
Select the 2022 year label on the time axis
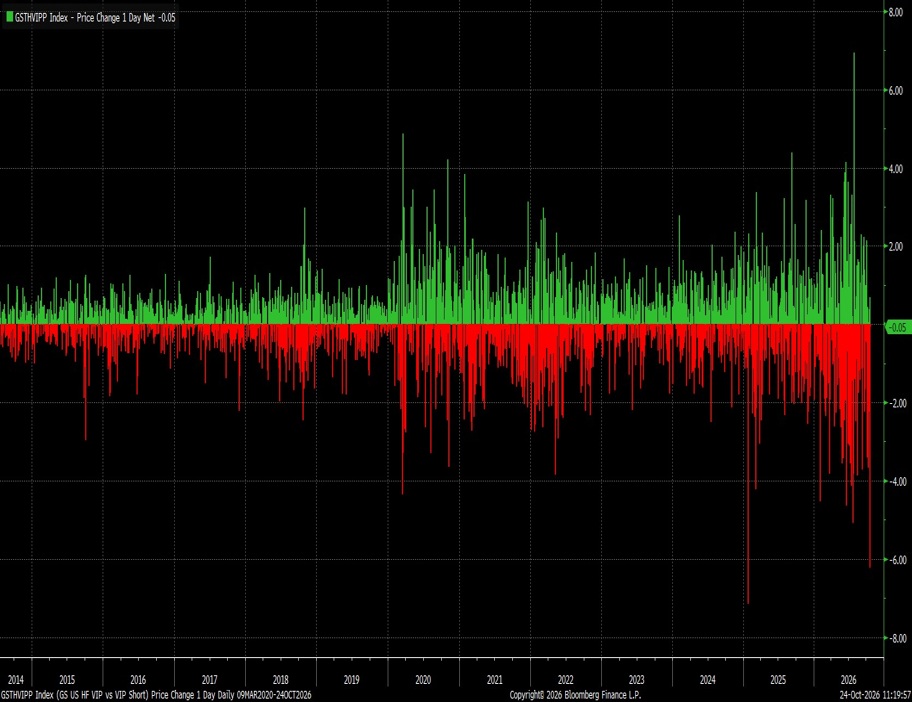click(x=565, y=680)
